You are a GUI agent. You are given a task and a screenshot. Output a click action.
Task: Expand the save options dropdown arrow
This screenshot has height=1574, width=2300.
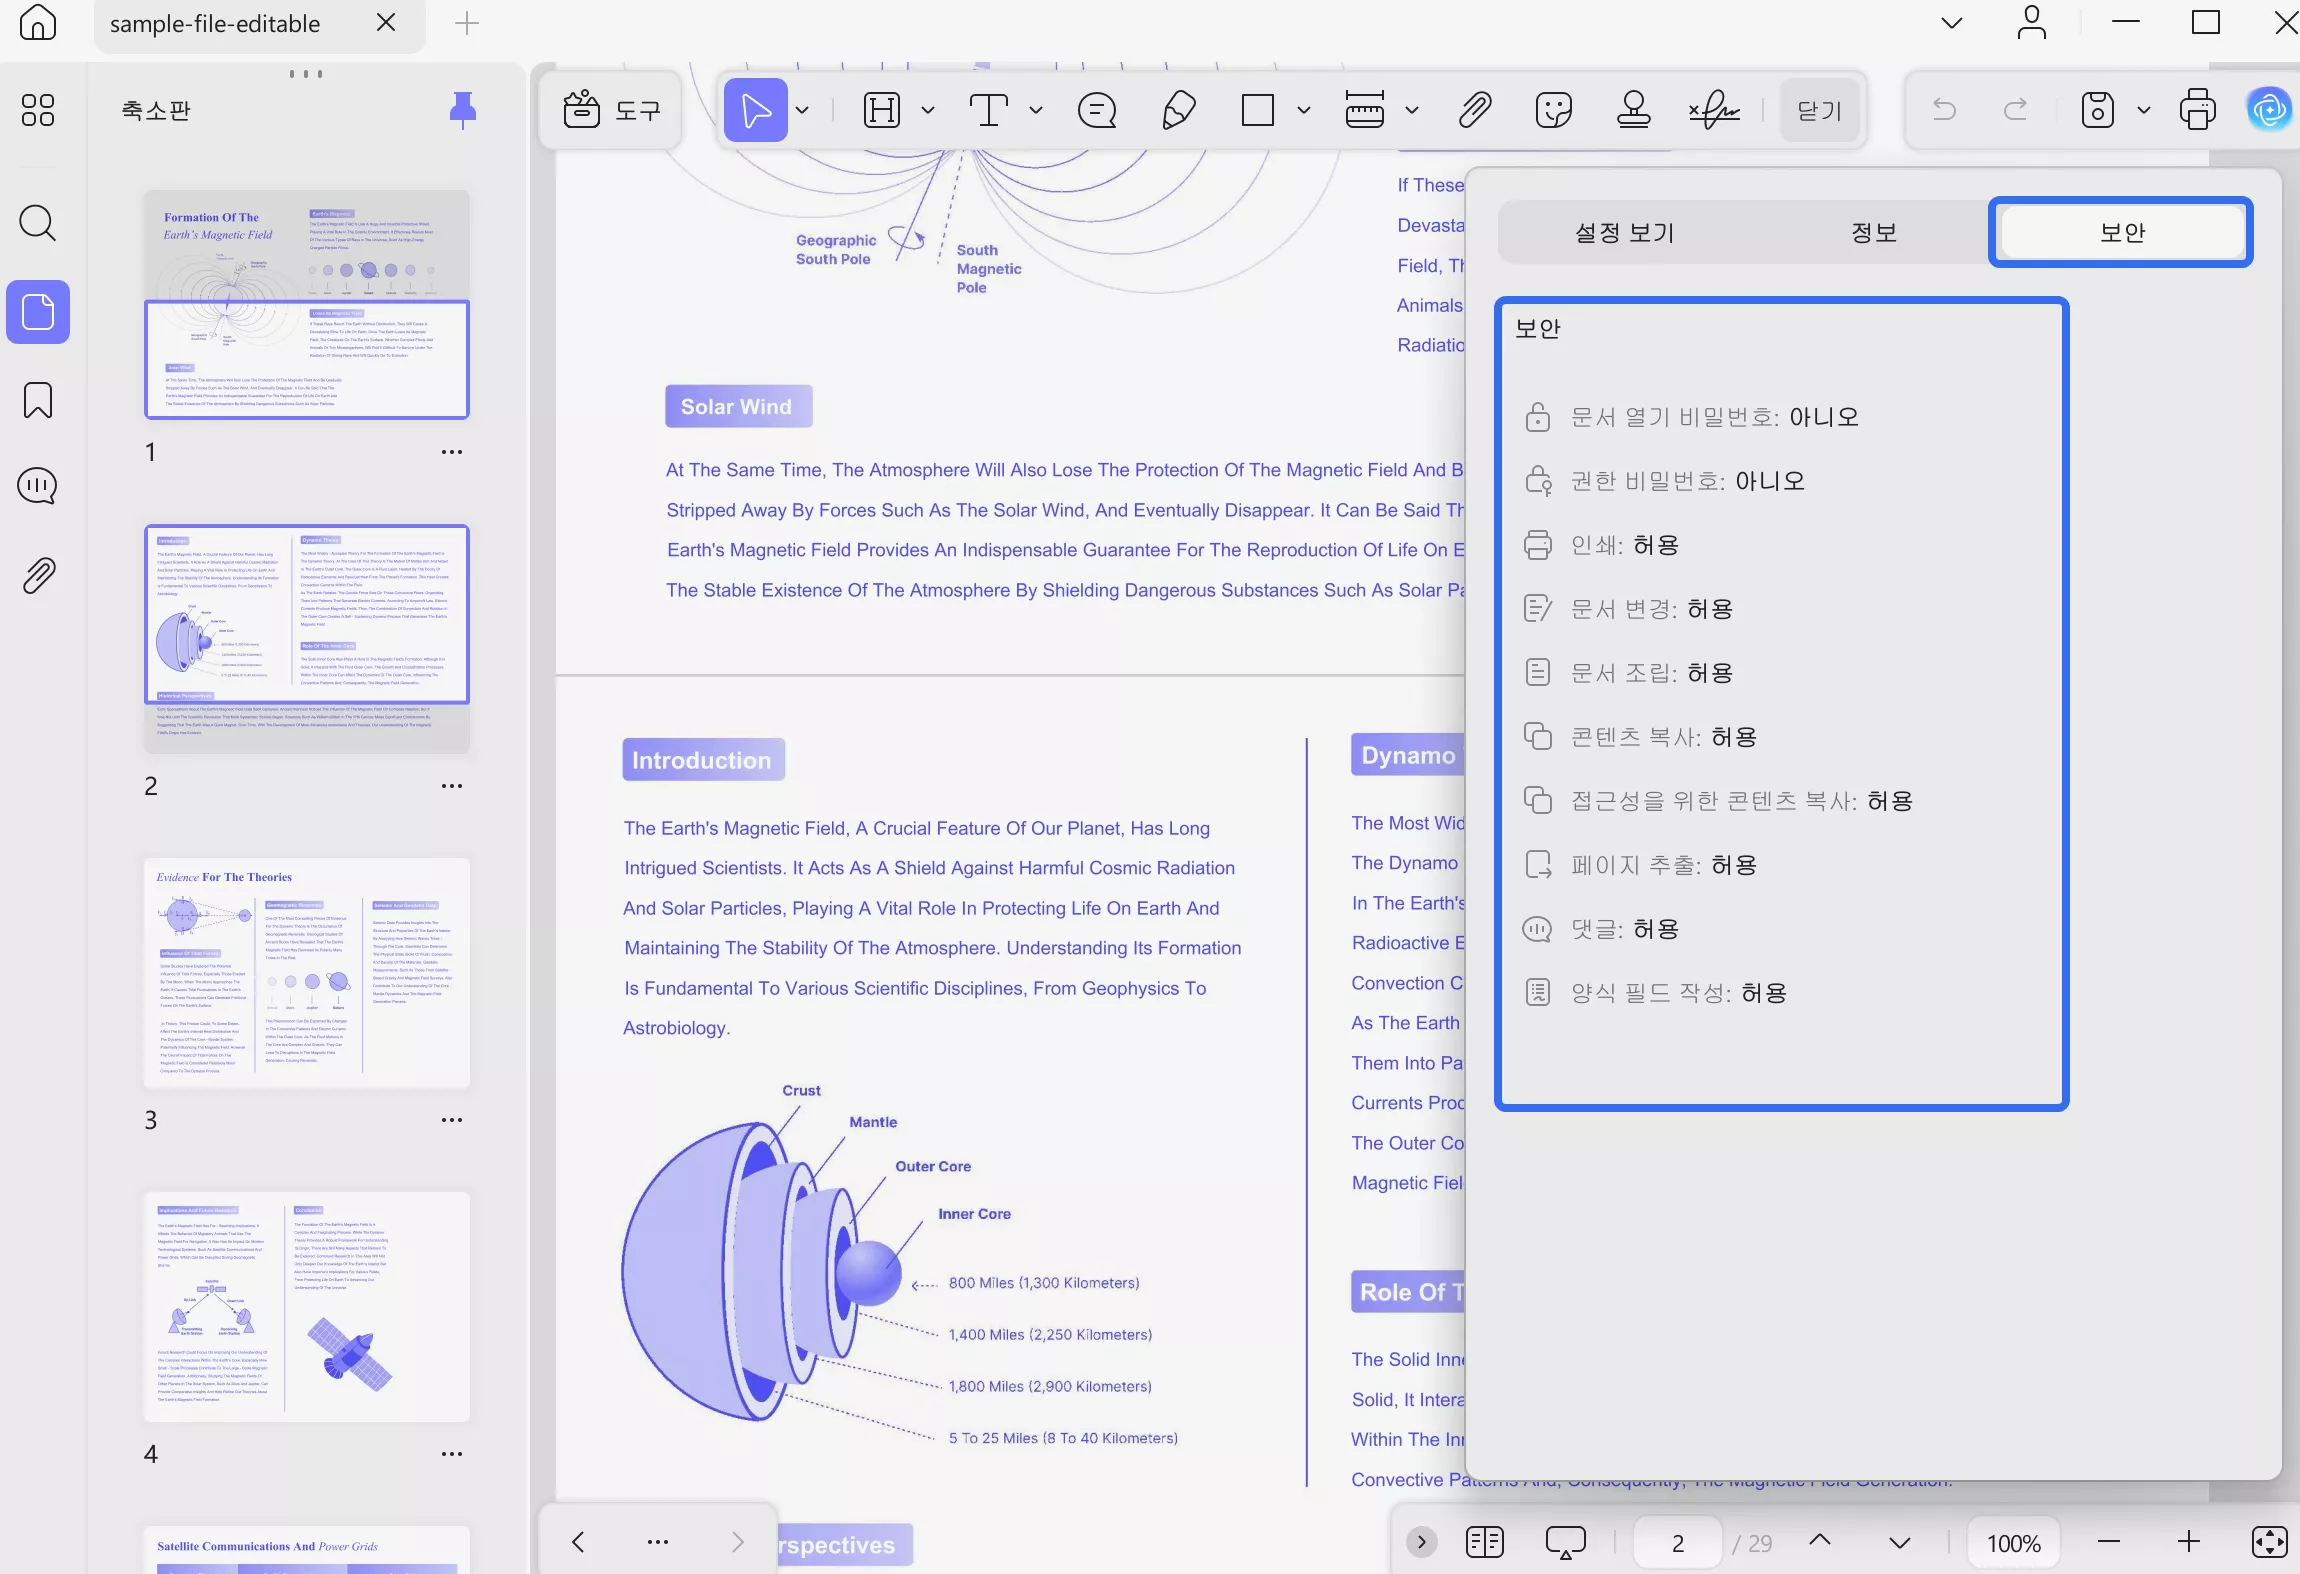tap(2144, 110)
